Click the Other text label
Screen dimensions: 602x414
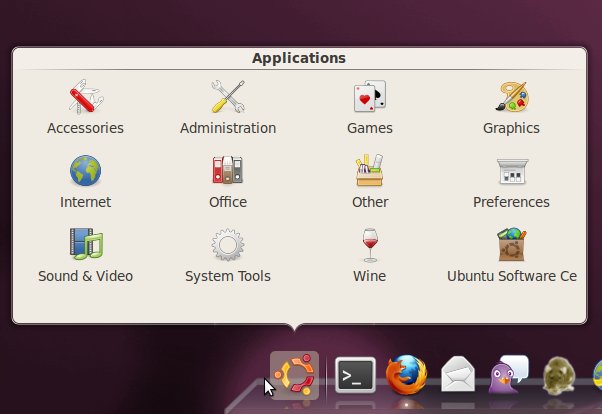(370, 202)
